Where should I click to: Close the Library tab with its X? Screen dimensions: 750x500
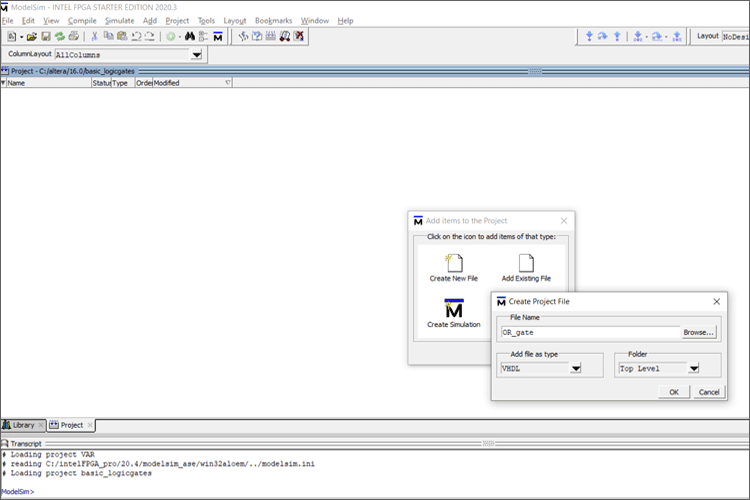coord(41,425)
